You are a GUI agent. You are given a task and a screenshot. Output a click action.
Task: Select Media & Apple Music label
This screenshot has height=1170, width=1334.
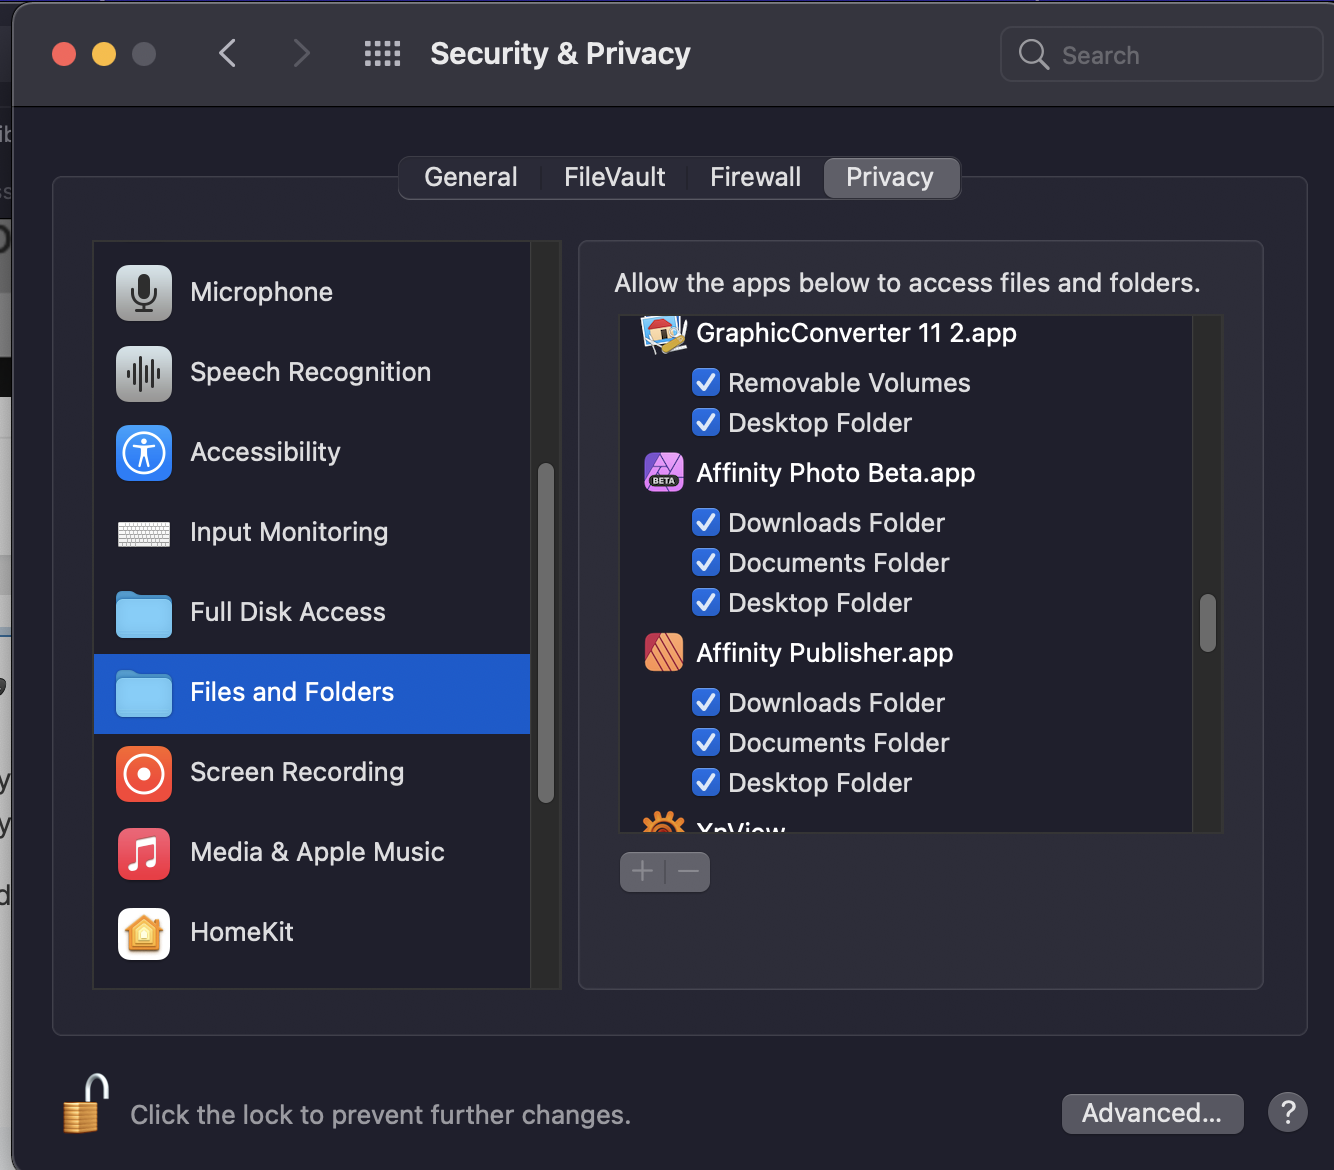coord(317,852)
